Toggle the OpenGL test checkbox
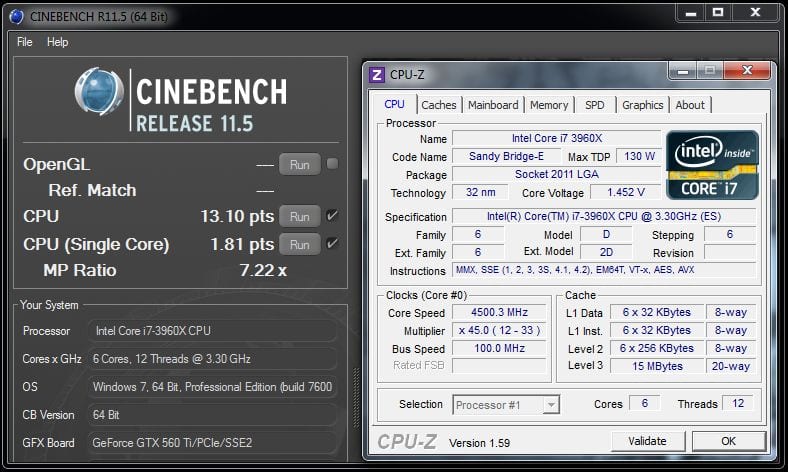Image resolution: width=788 pixels, height=472 pixels. pos(333,164)
